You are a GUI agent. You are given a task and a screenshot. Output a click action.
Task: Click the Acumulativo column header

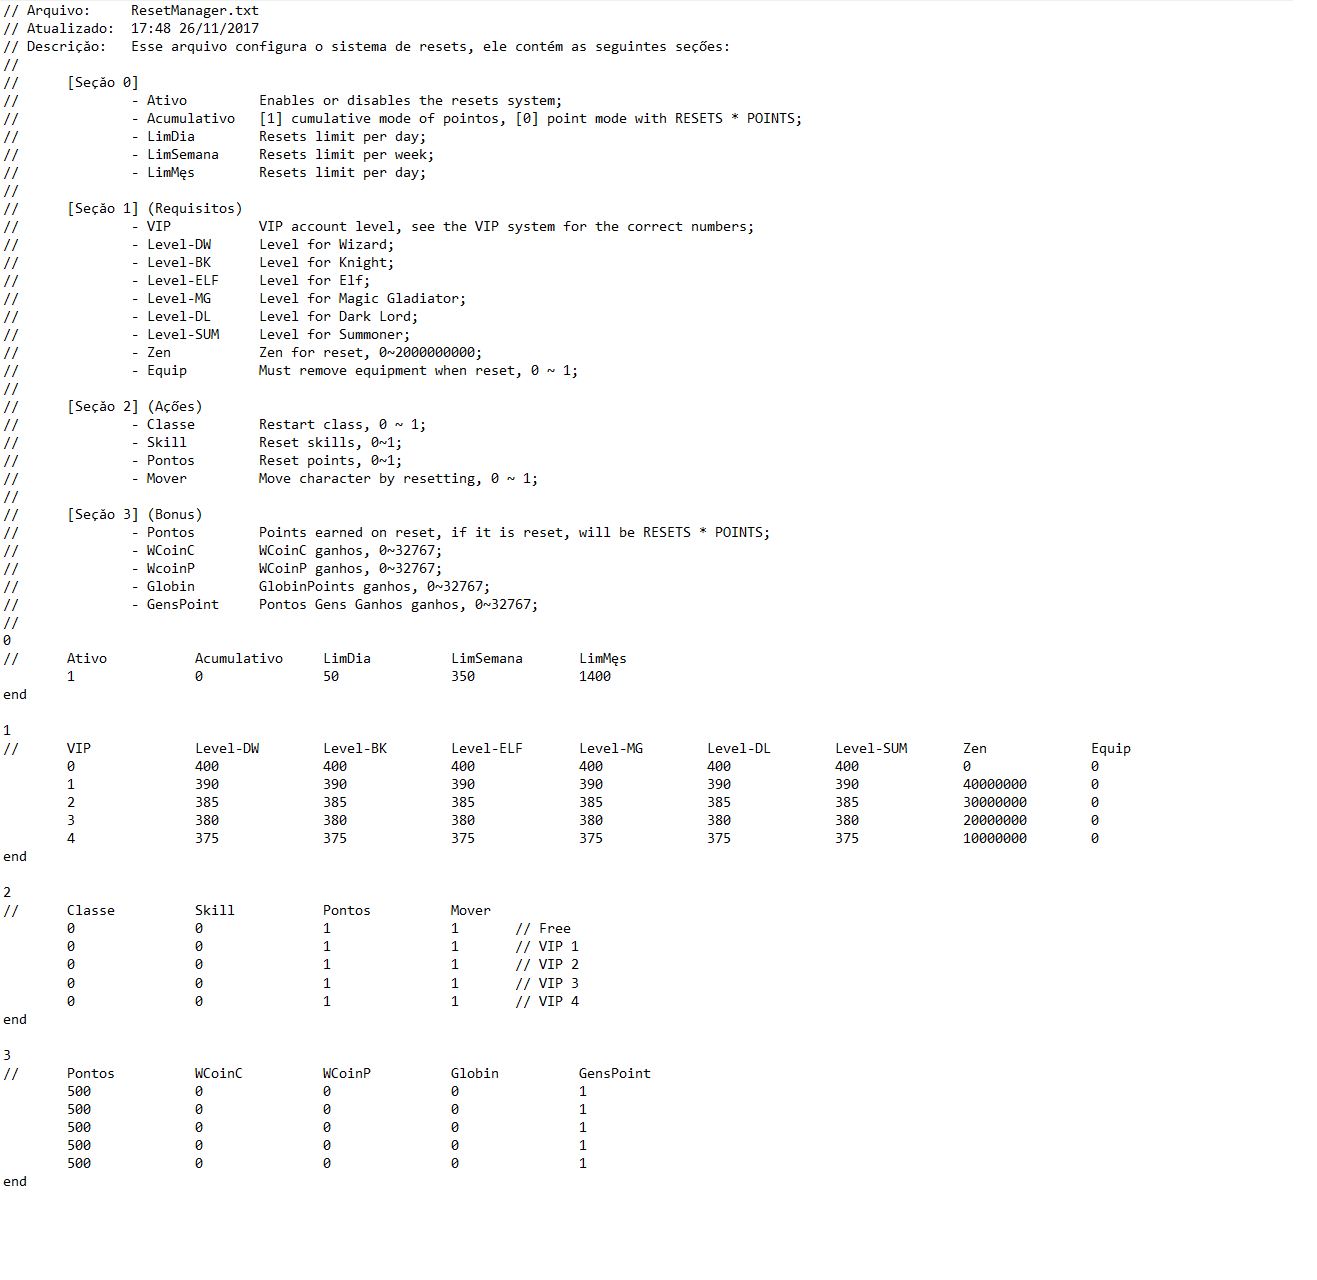point(239,659)
